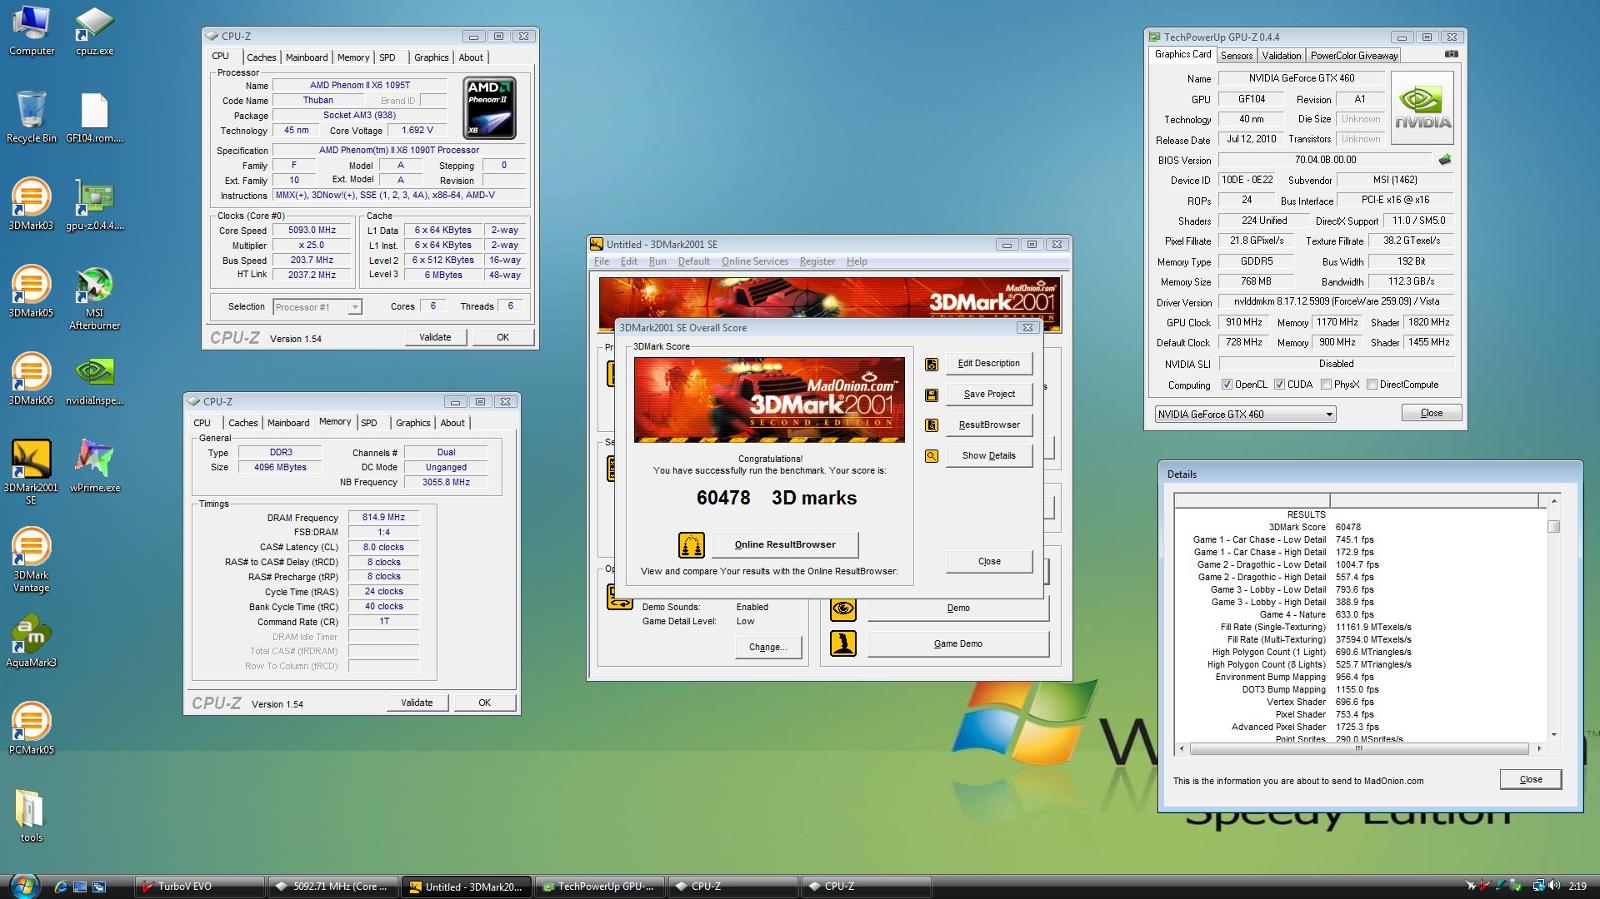
Task: Toggle the DirectCompute checkbox in GPU-Z
Action: click(x=1372, y=385)
